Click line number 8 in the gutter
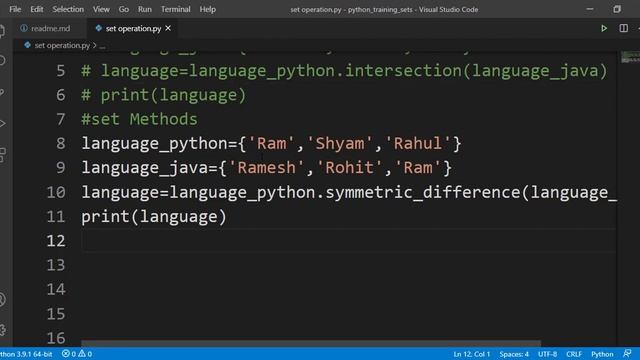This screenshot has height=360, width=640. point(60,143)
